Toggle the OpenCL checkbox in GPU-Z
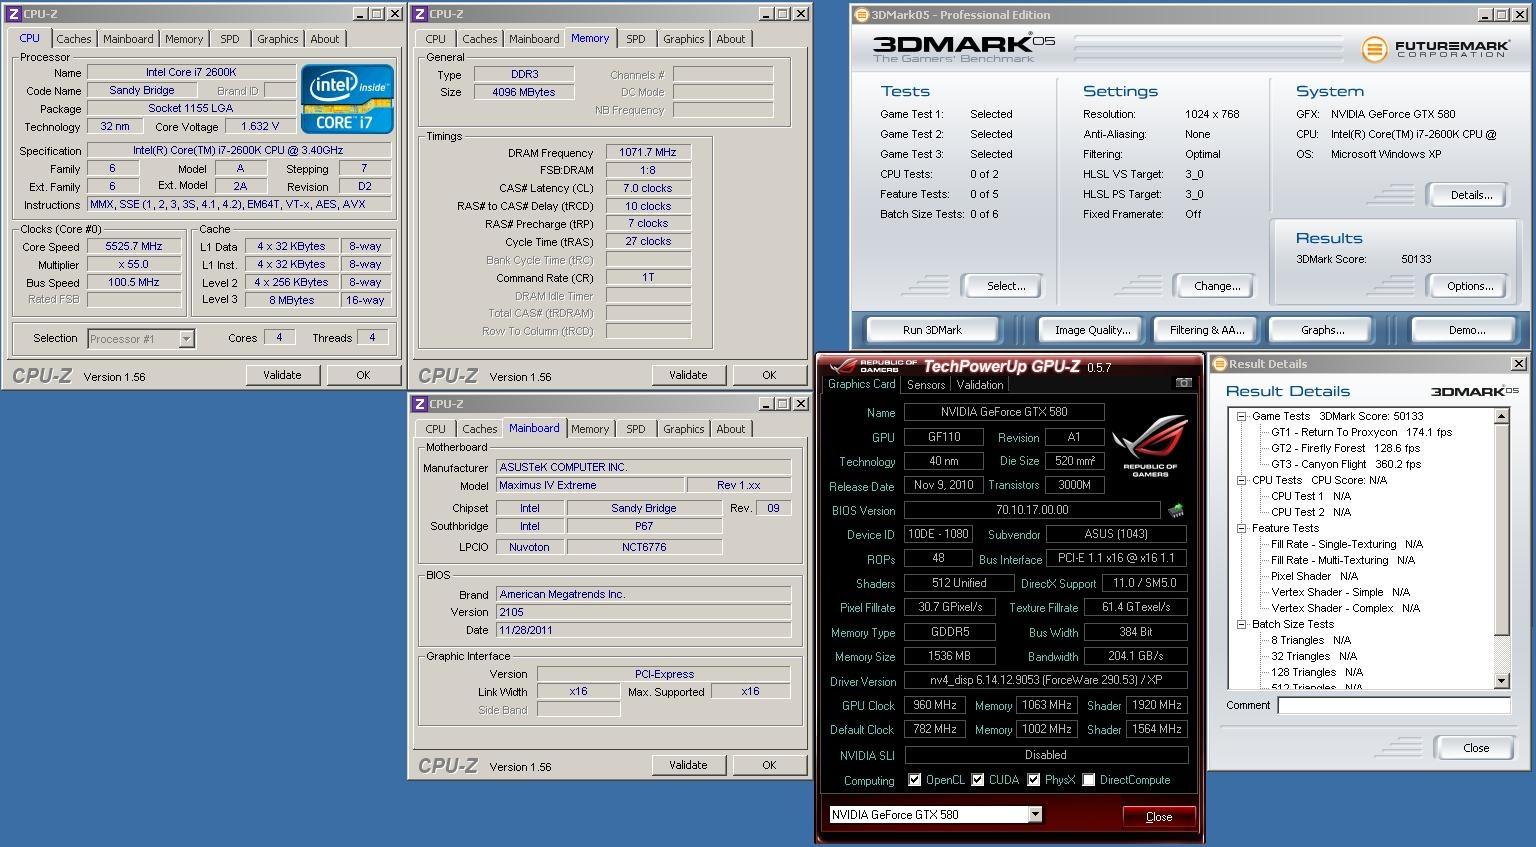This screenshot has width=1536, height=847. coord(914,780)
